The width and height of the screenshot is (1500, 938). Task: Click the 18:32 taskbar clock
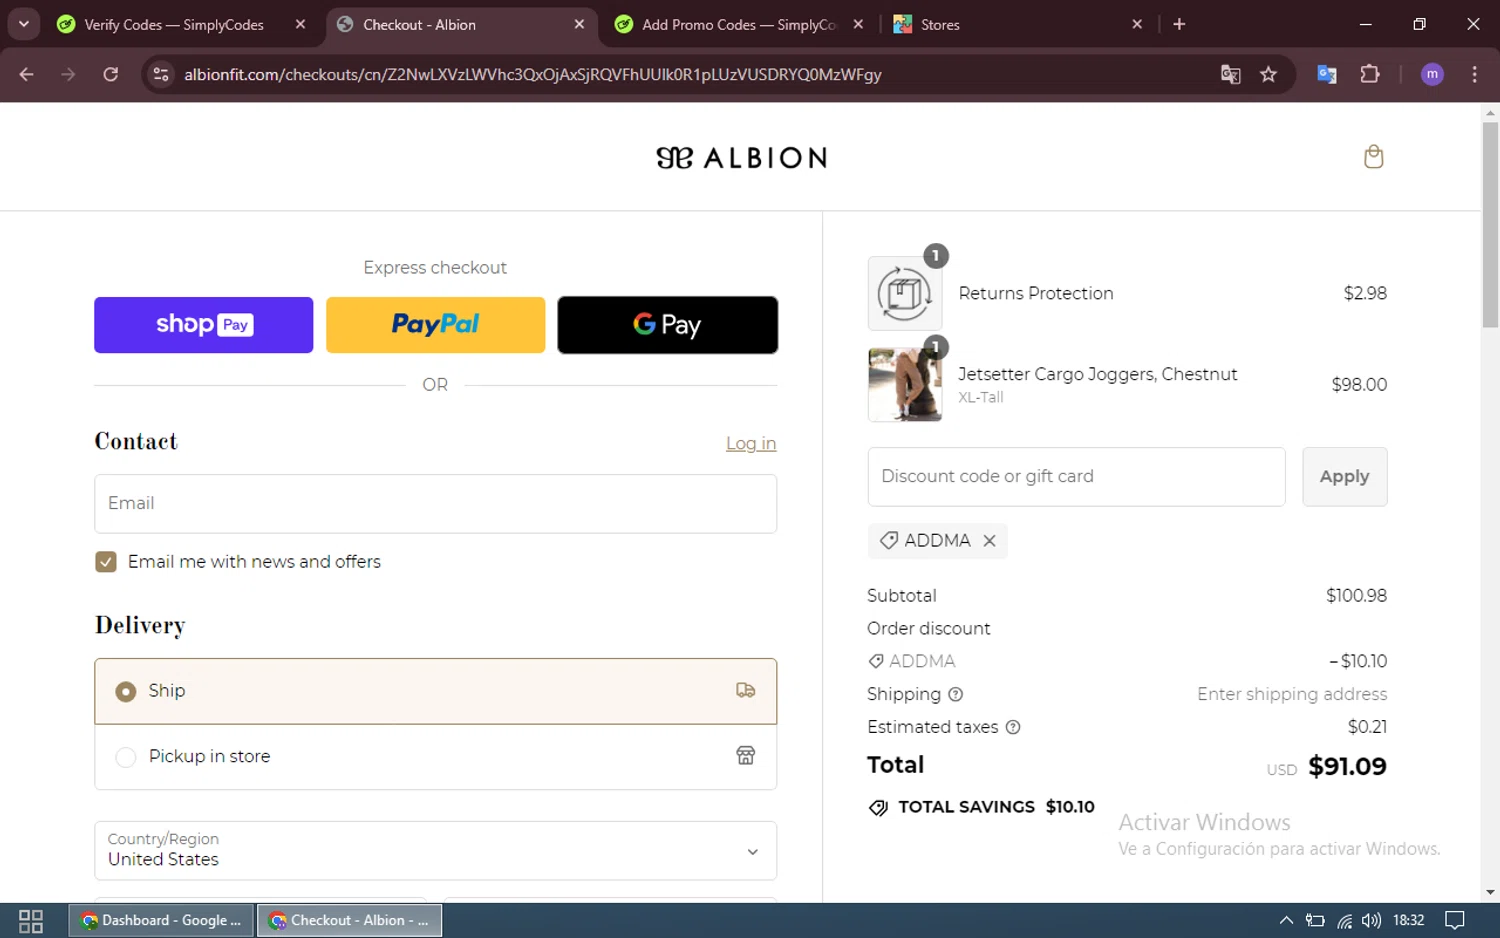(x=1408, y=921)
